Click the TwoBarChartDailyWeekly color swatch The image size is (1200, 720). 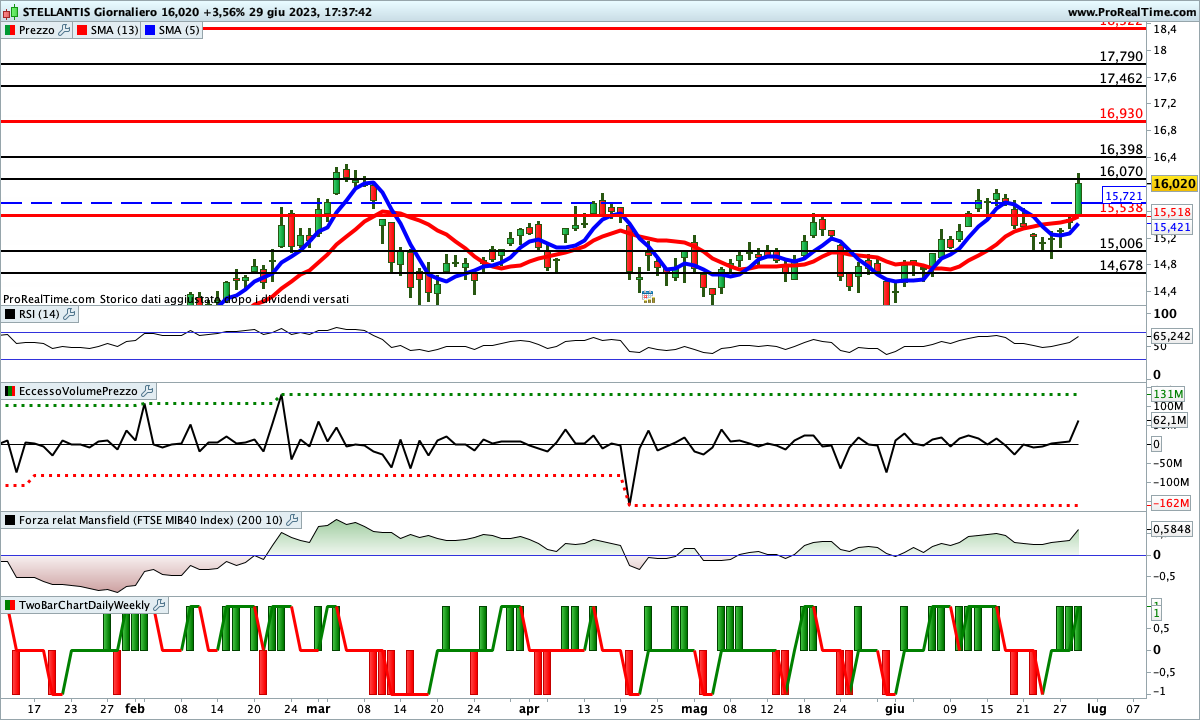(10, 605)
